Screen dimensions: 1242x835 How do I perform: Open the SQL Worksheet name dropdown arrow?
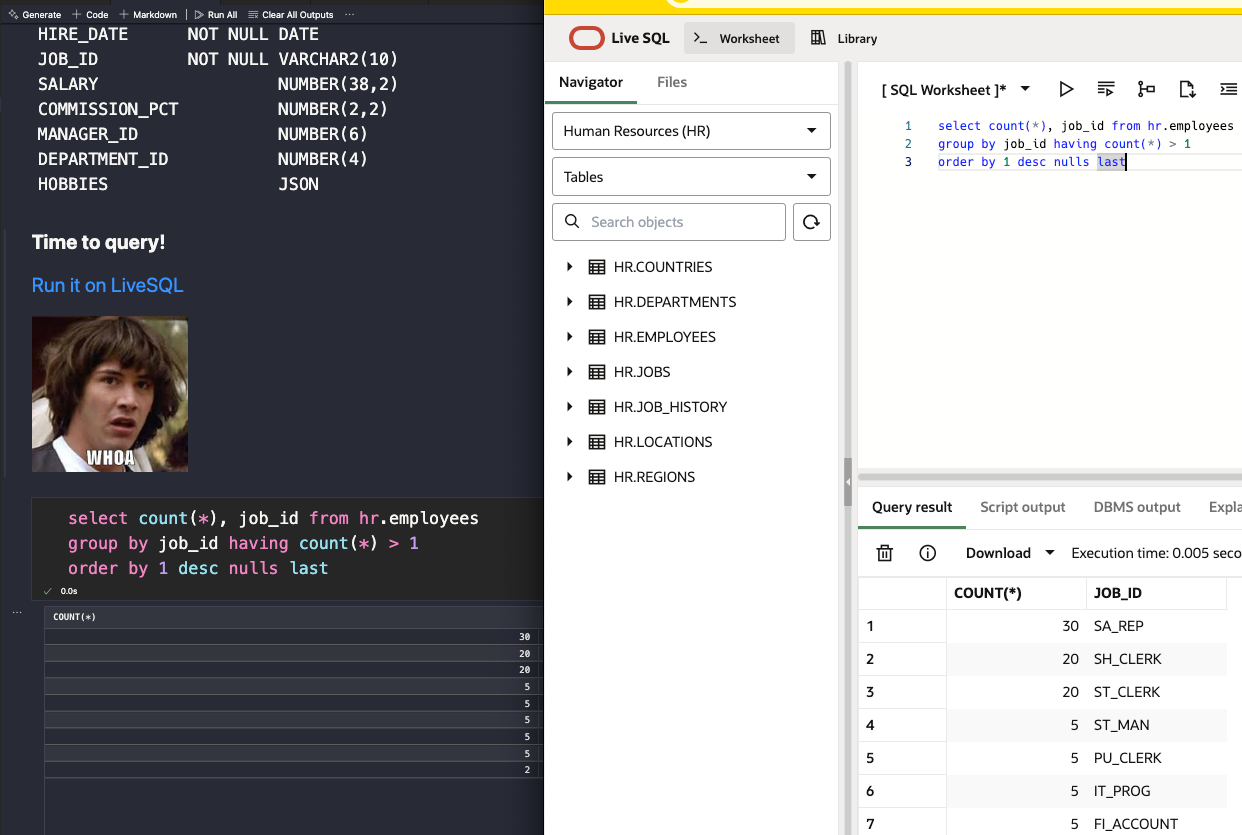point(1025,89)
